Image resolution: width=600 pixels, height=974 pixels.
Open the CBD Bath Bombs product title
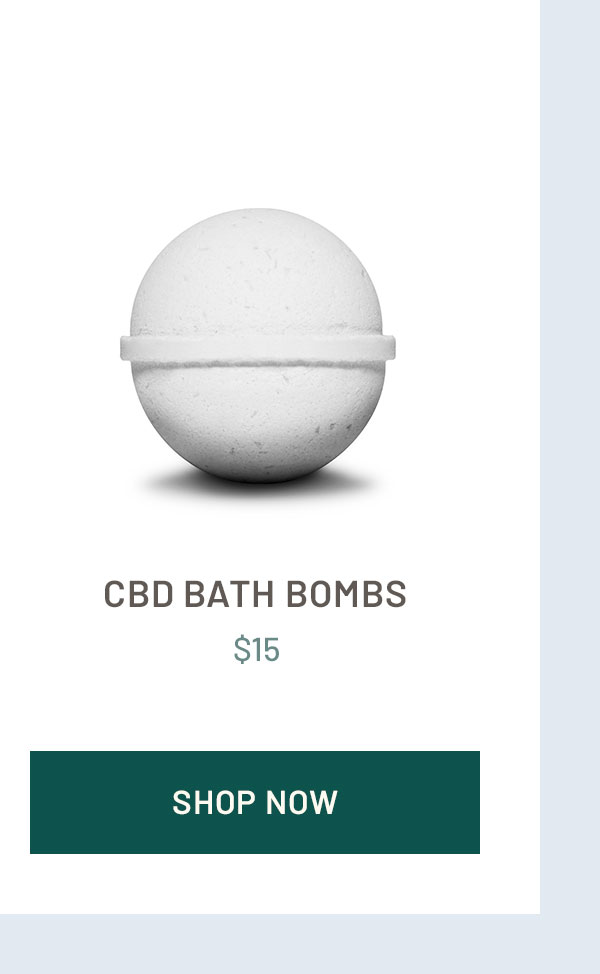click(x=255, y=593)
